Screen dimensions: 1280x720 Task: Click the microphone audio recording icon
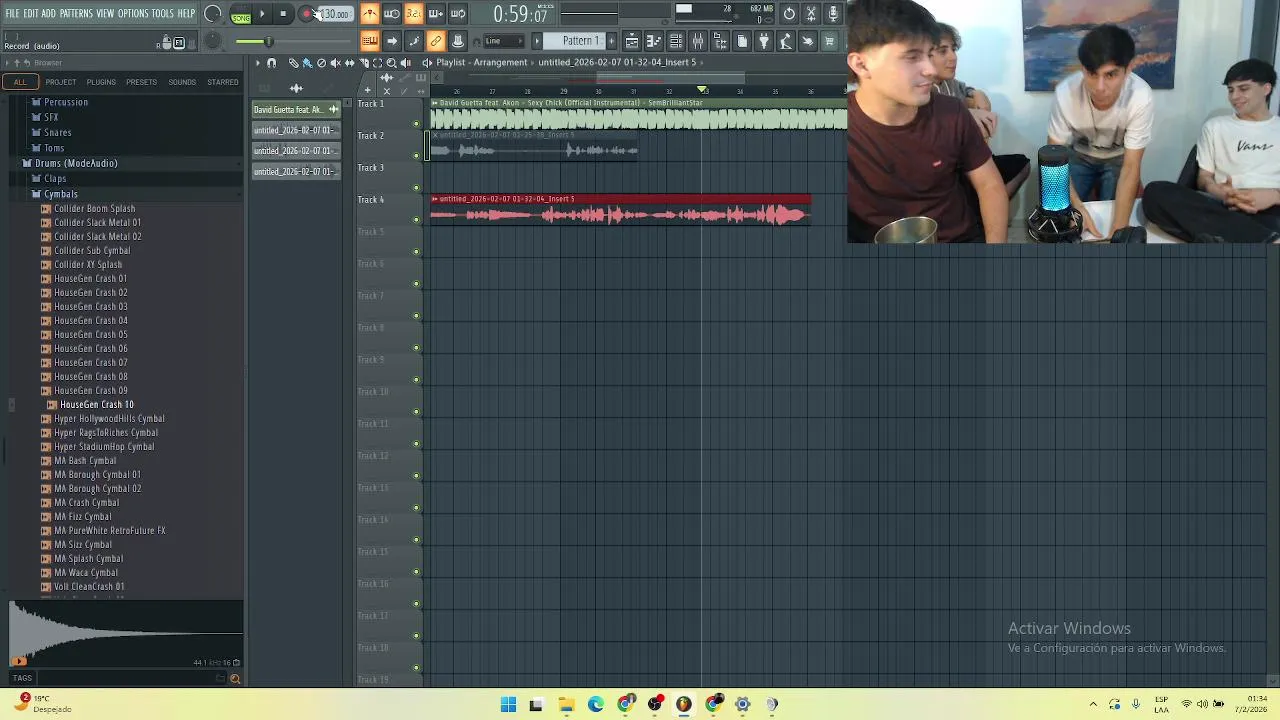(x=833, y=13)
